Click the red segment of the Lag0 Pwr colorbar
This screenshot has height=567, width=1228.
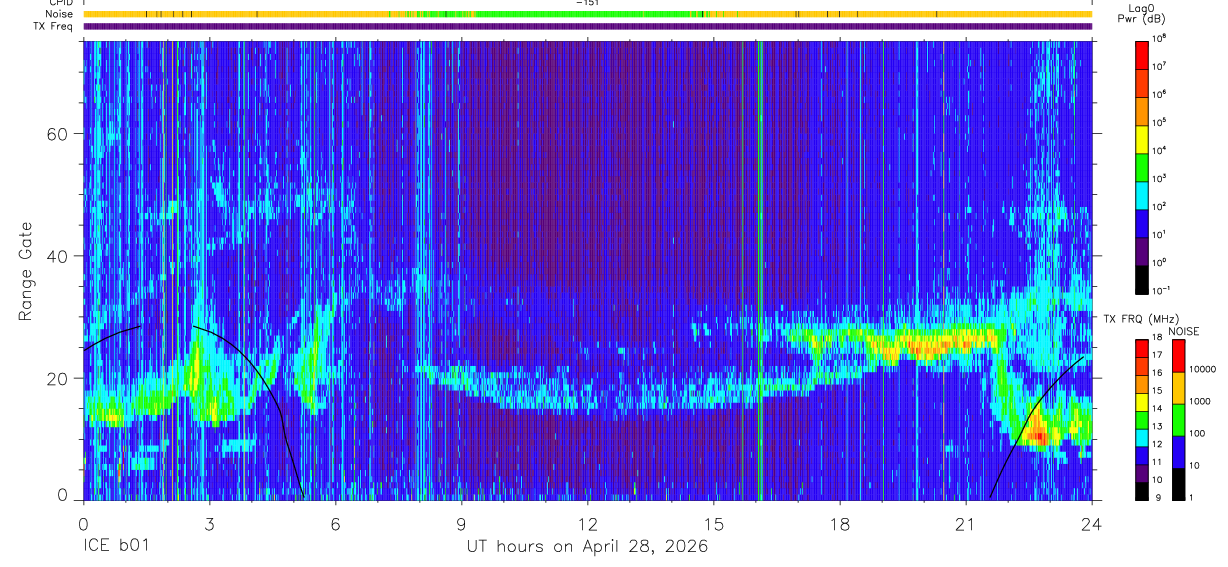click(x=1142, y=54)
